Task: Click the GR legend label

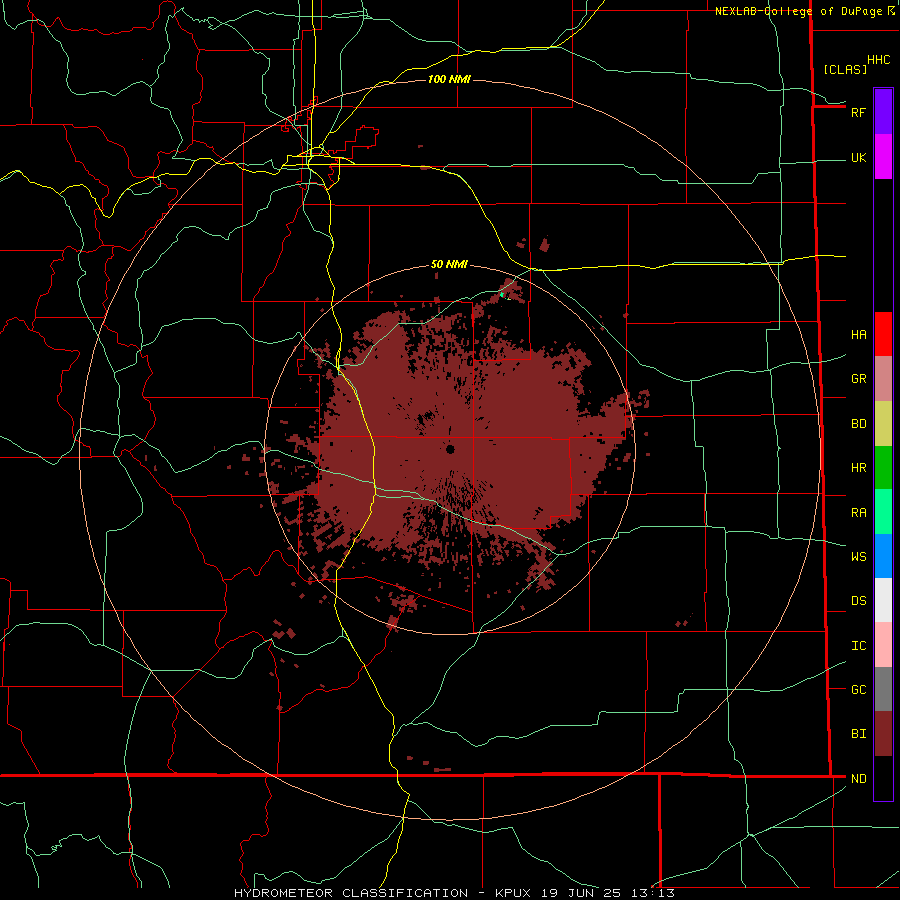Action: pyautogui.click(x=858, y=378)
